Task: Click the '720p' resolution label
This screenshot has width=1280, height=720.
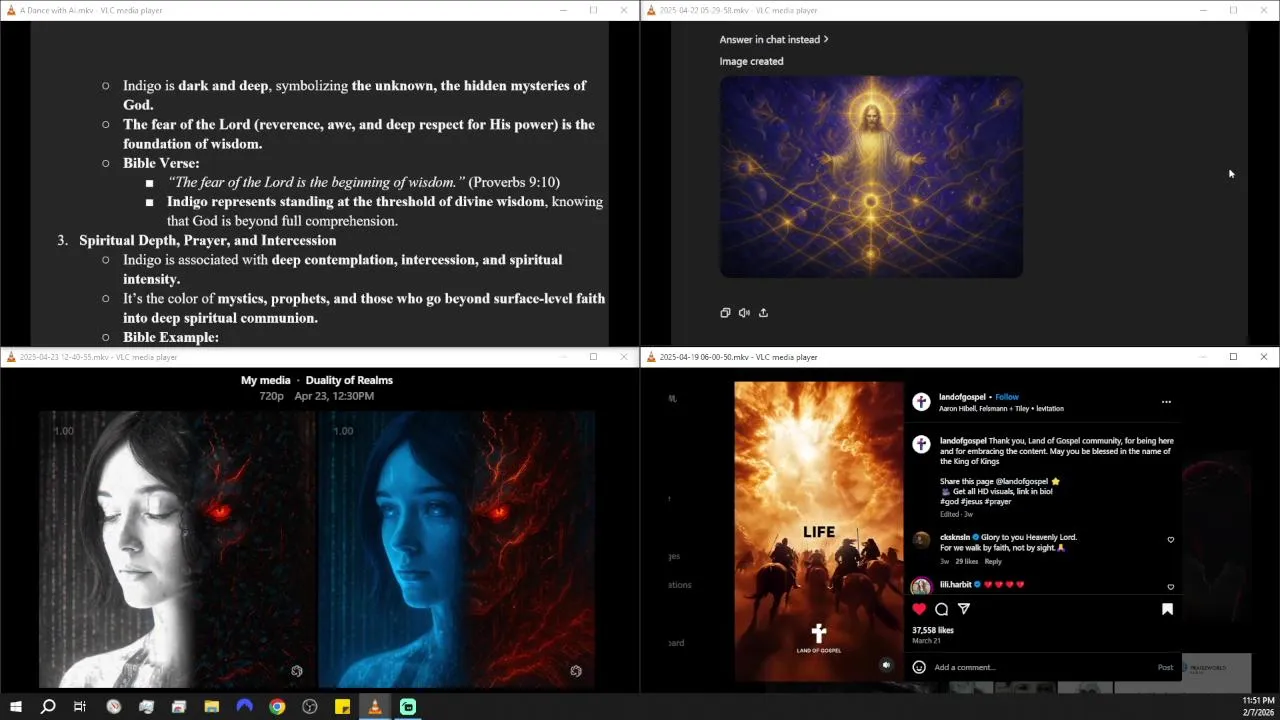Action: pos(271,396)
